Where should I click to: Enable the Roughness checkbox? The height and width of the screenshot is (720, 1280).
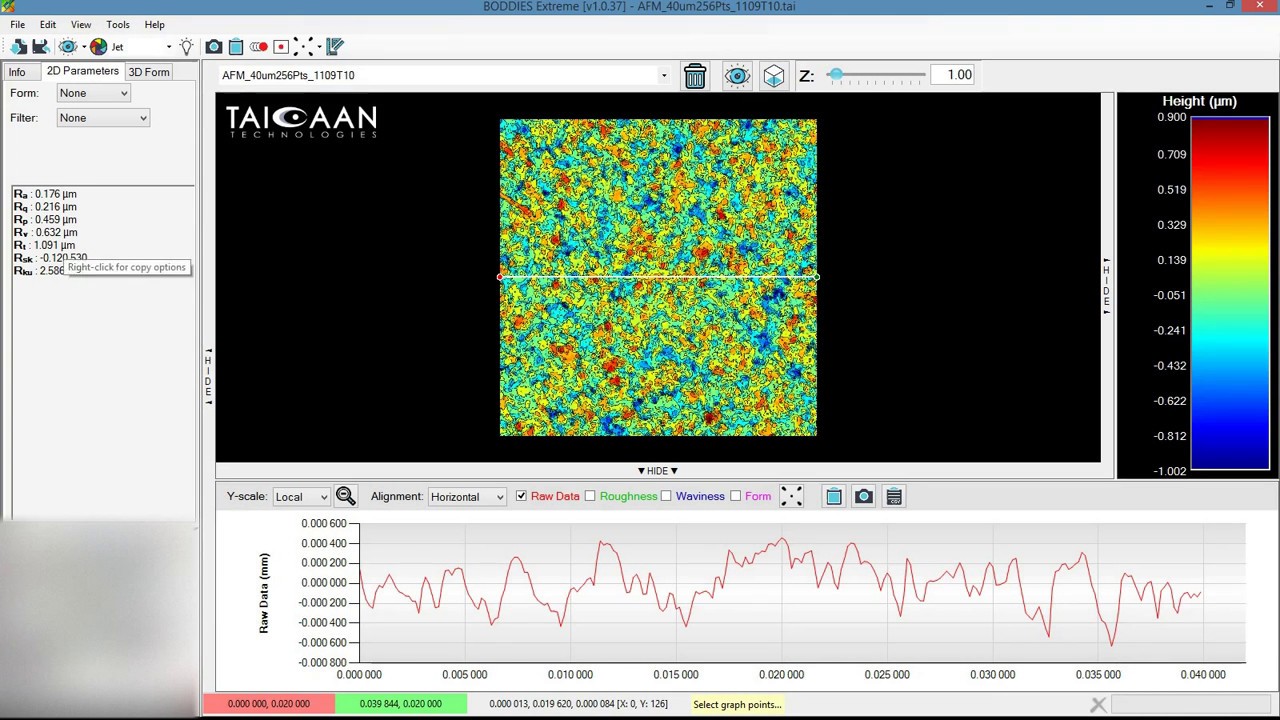click(x=590, y=496)
